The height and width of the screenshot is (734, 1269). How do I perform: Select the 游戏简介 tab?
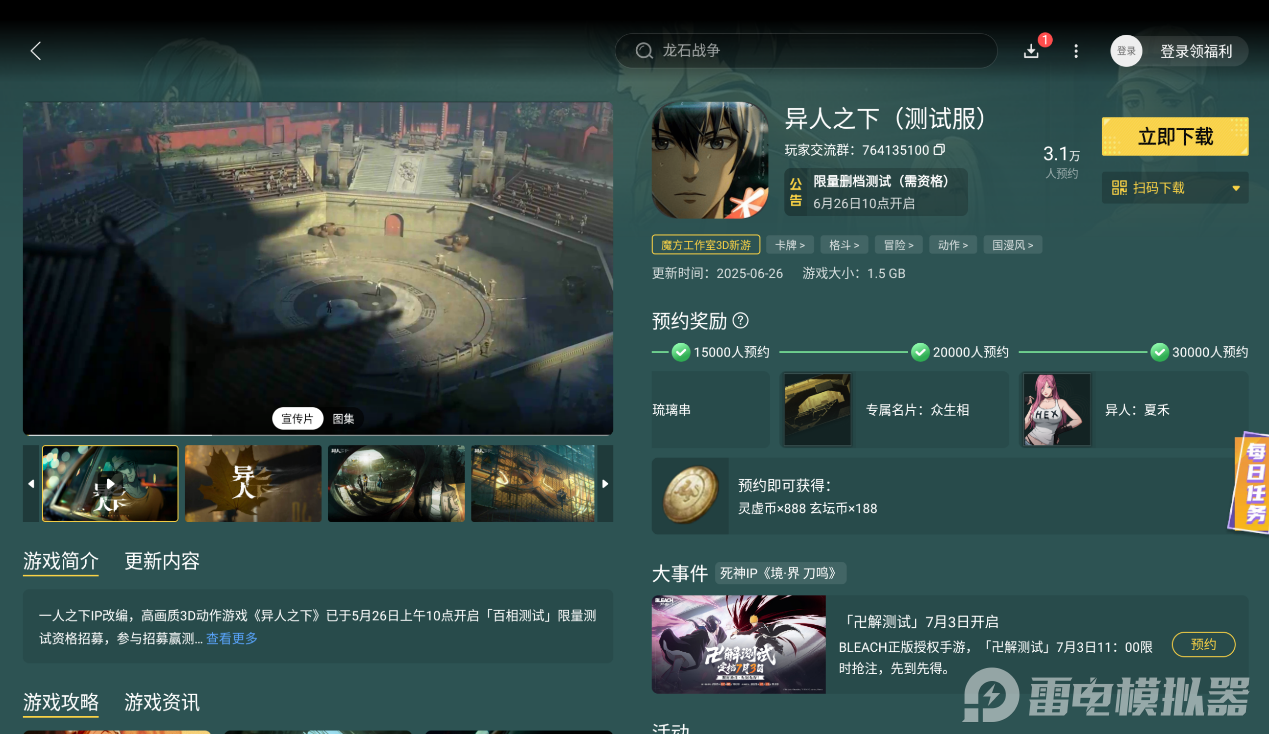61,561
